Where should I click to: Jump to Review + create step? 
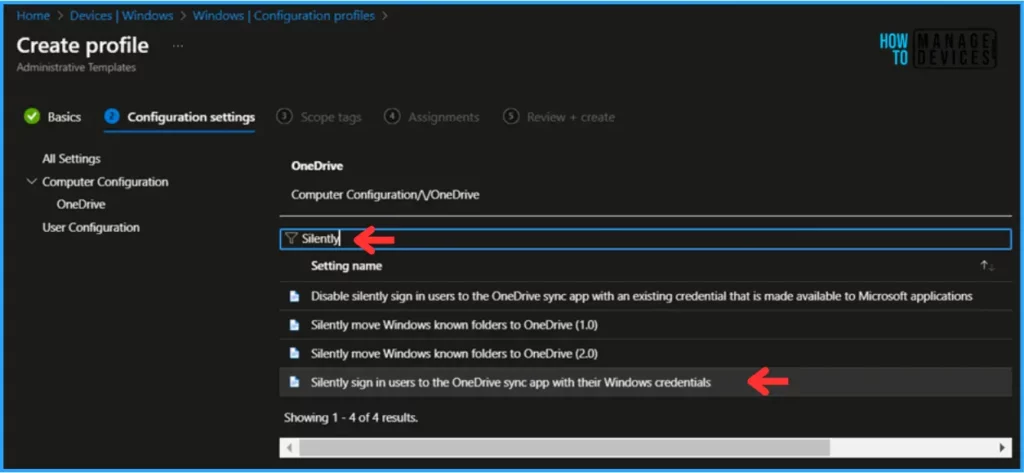571,118
